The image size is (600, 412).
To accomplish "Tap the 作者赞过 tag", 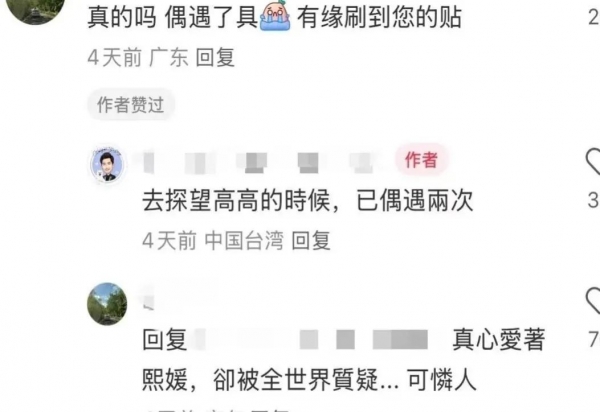I will pos(131,104).
